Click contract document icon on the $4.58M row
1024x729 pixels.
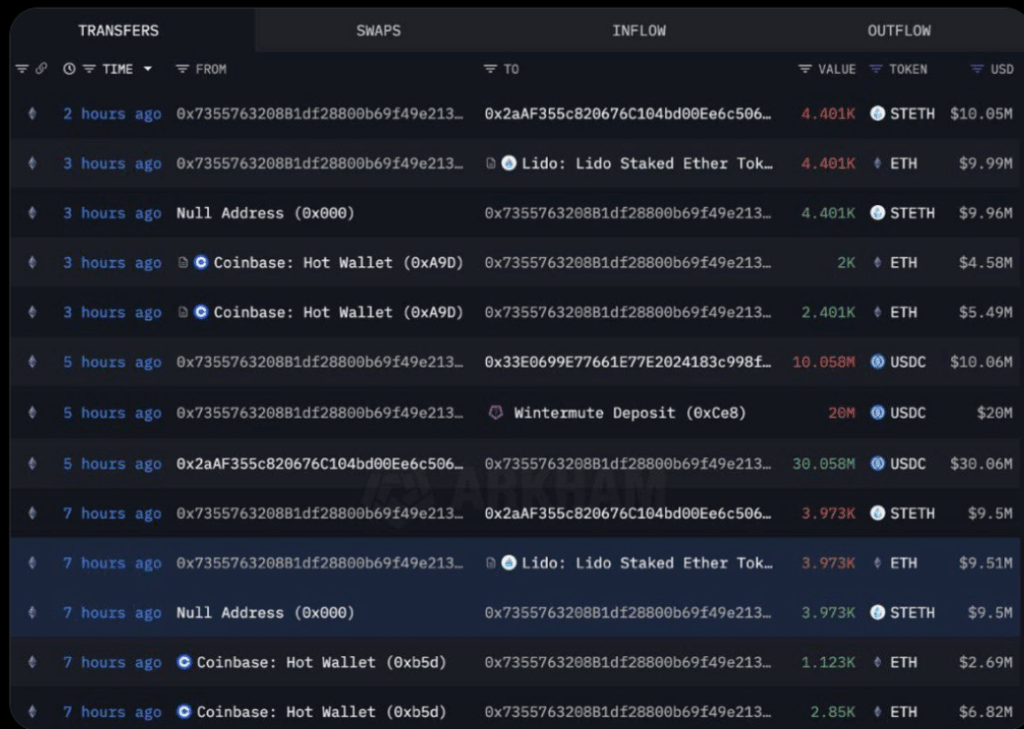click(x=183, y=263)
